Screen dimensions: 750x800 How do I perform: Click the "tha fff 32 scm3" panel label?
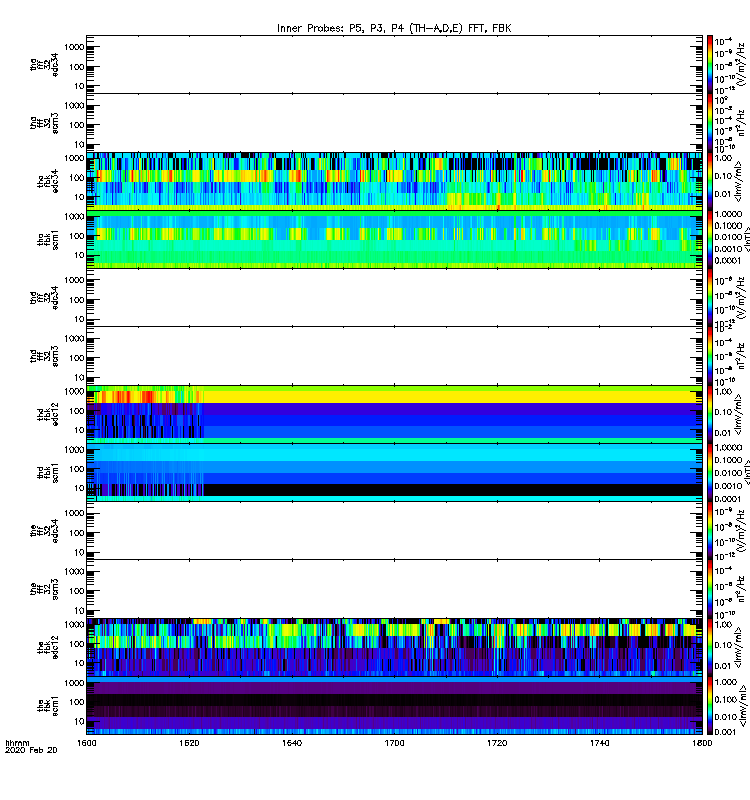(44, 123)
